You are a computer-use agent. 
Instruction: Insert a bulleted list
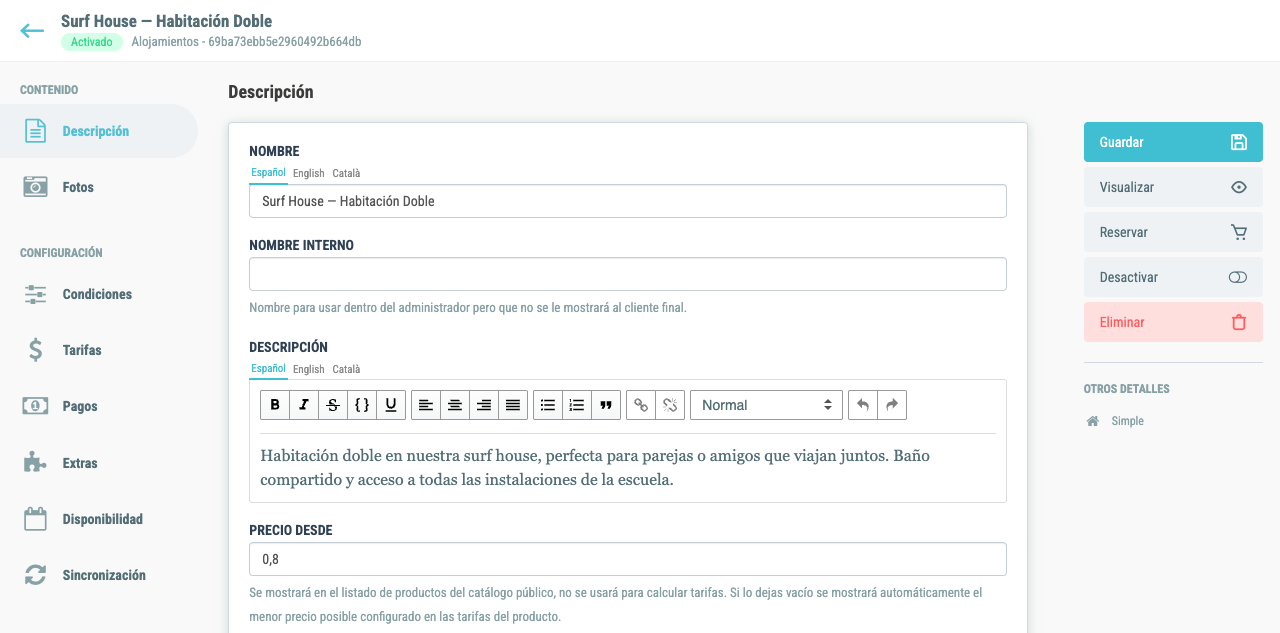[548, 405]
